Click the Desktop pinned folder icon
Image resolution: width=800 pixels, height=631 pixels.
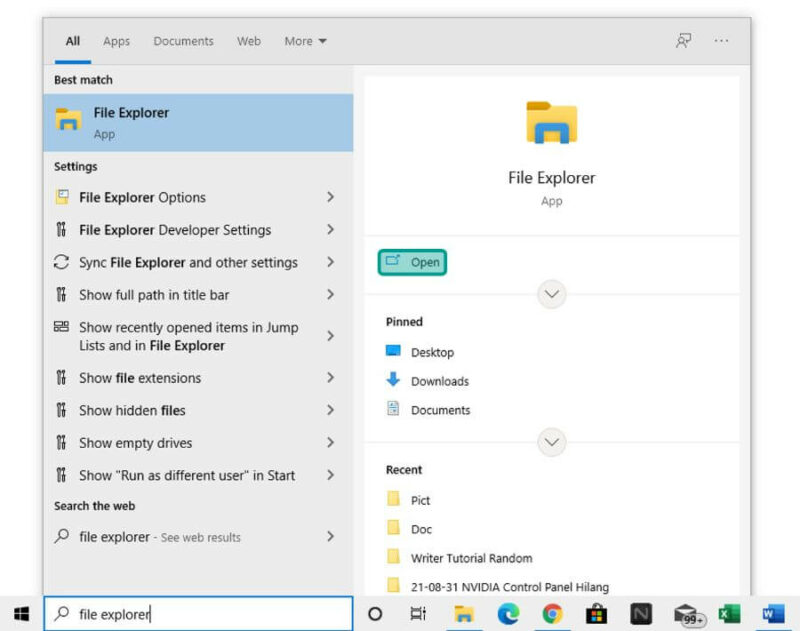click(x=393, y=351)
